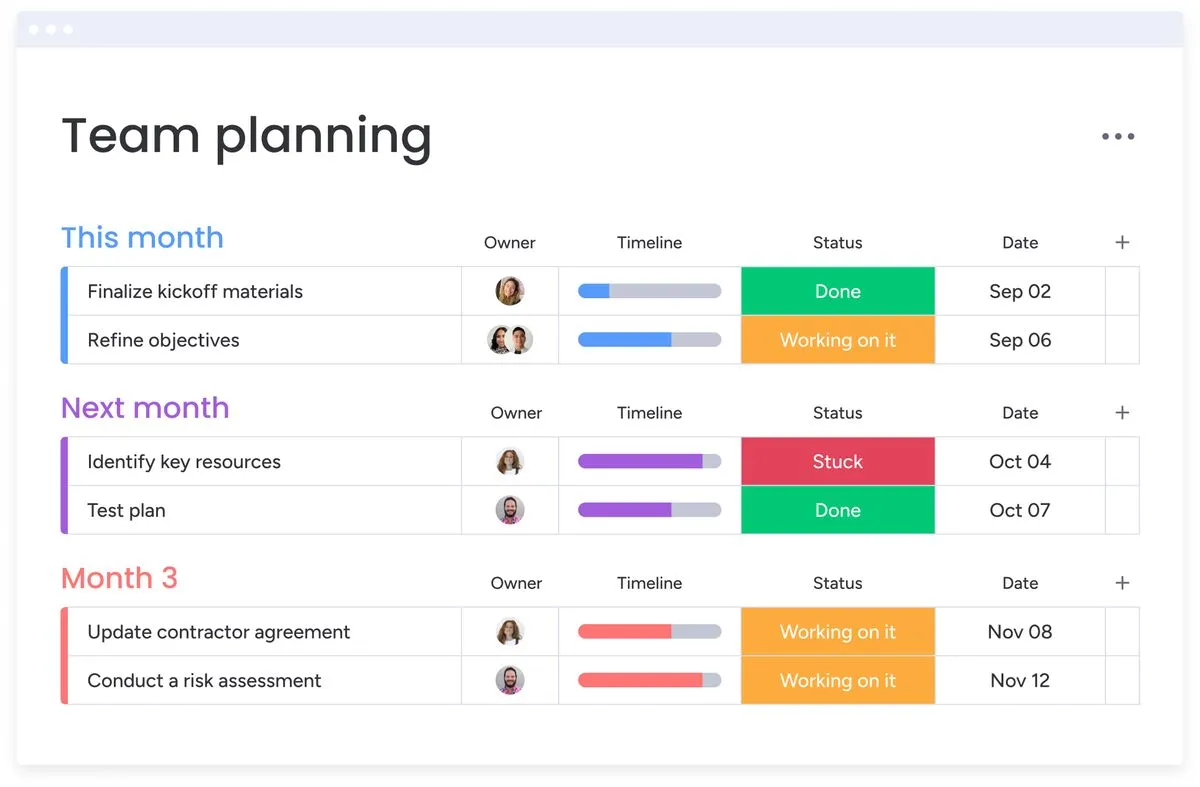This screenshot has width=1200, height=787.
Task: Click owner avatar for Test plan
Action: (x=510, y=510)
